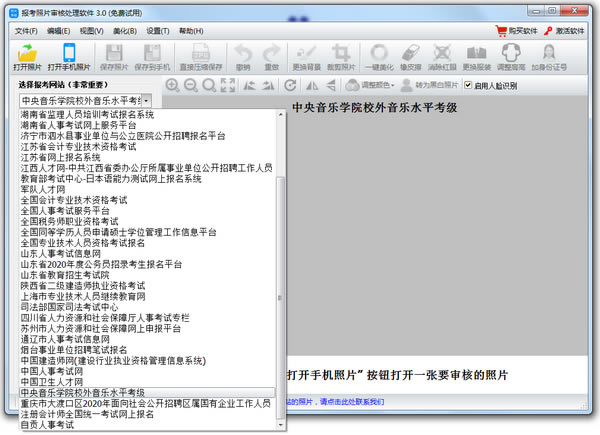The width and height of the screenshot is (600, 435).
Task: Open the Help (帮助) menu
Action: (x=189, y=31)
